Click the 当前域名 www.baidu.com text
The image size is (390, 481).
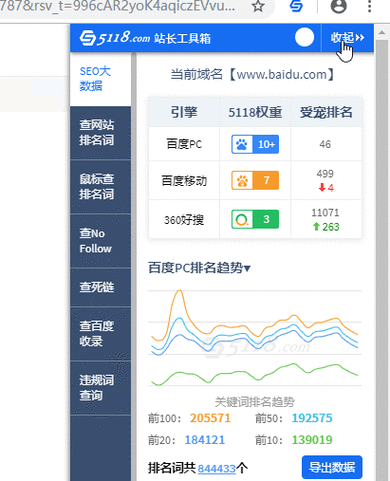pyautogui.click(x=253, y=74)
